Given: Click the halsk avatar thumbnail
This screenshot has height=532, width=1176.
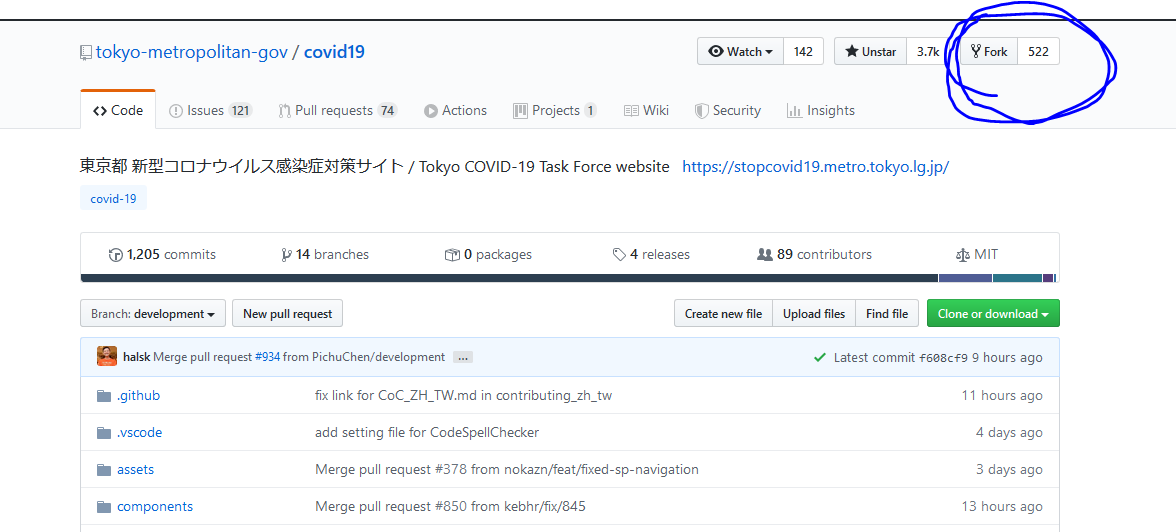Looking at the screenshot, I should [106, 356].
